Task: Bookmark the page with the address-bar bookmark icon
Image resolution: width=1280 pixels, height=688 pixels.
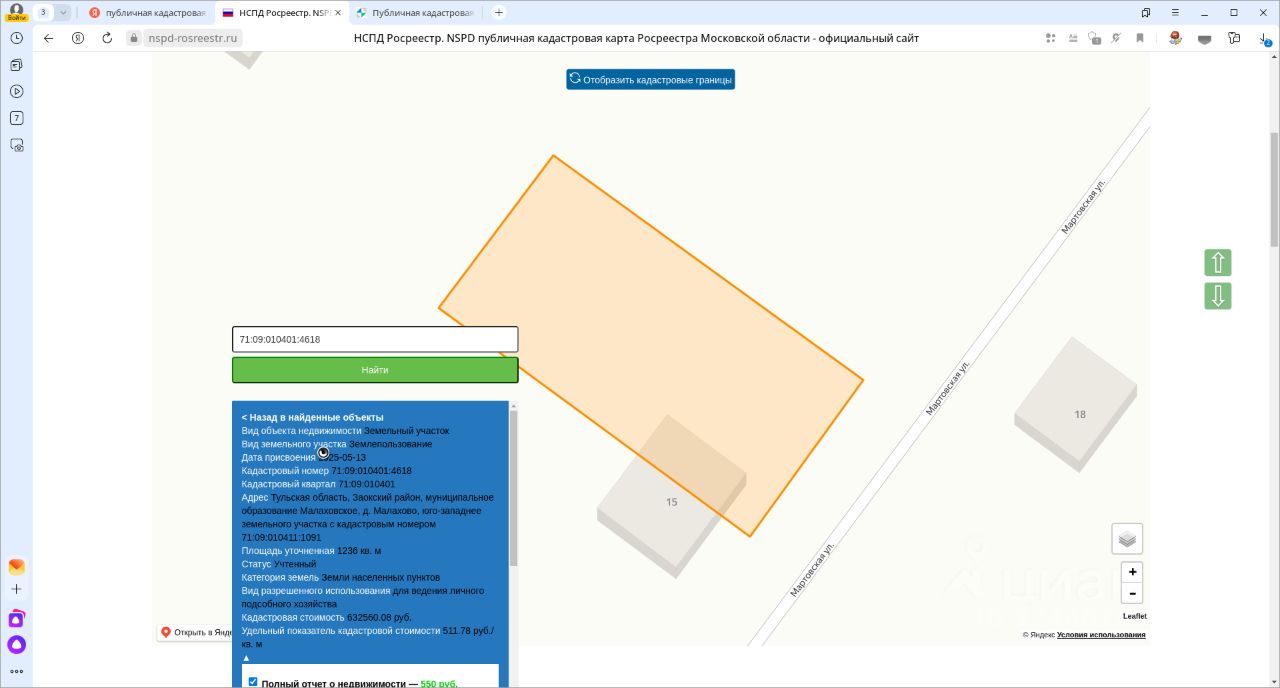Action: point(1139,38)
